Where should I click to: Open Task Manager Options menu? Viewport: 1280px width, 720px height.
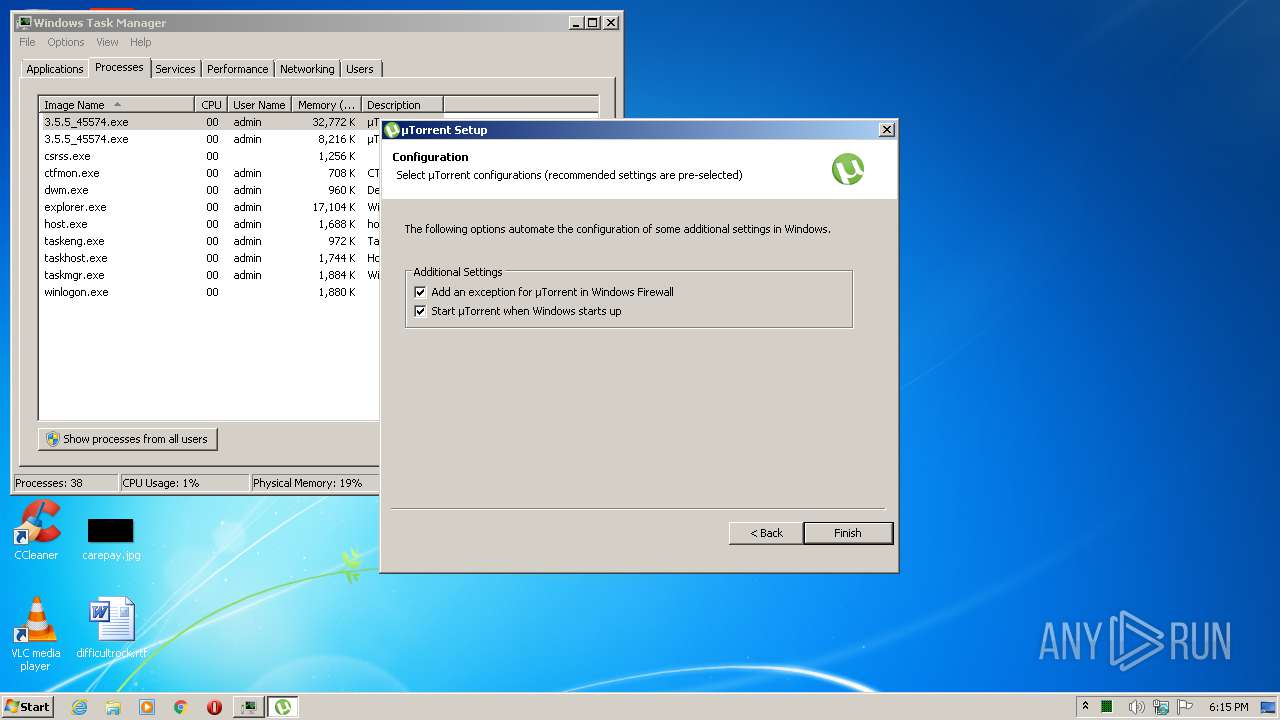pos(66,42)
